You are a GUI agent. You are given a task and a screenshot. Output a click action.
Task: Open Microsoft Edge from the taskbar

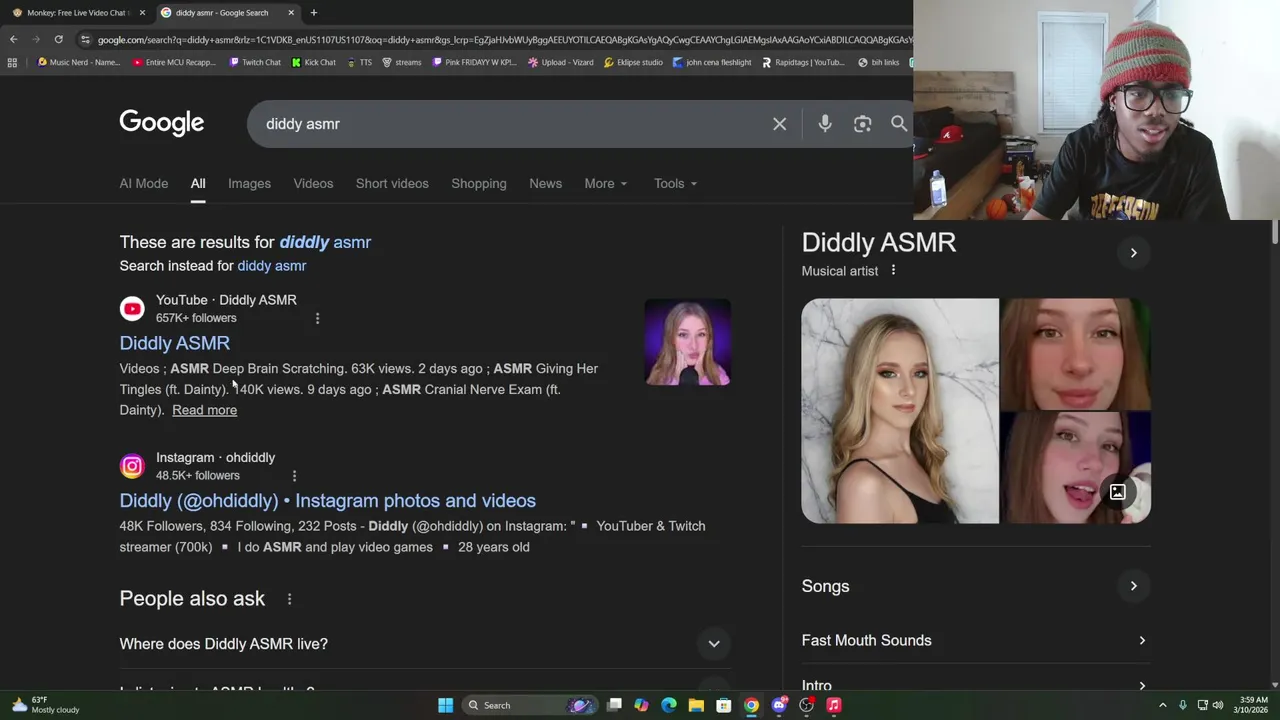[x=668, y=705]
